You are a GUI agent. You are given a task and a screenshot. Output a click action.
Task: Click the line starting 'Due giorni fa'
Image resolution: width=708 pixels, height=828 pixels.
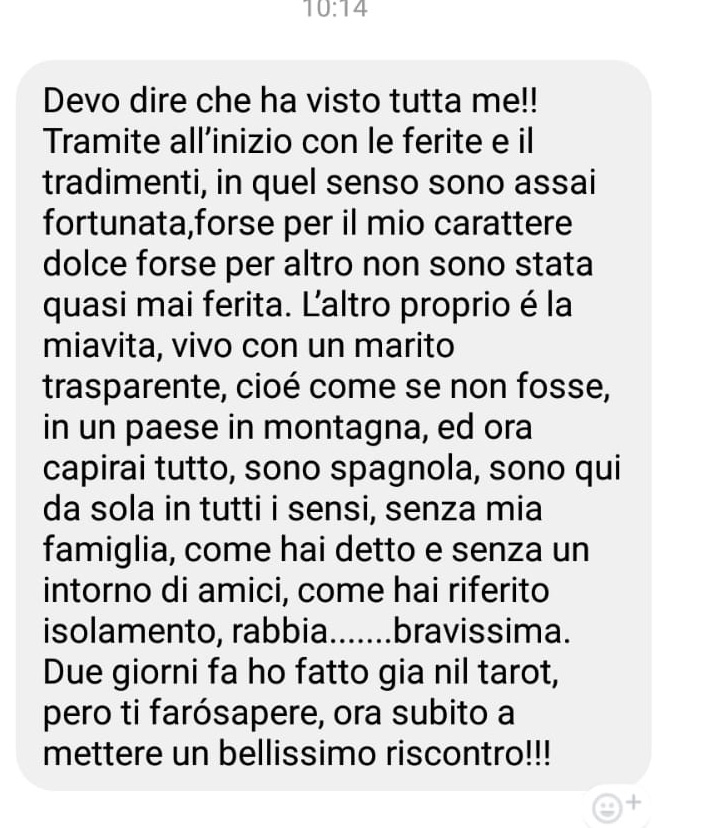300,673
